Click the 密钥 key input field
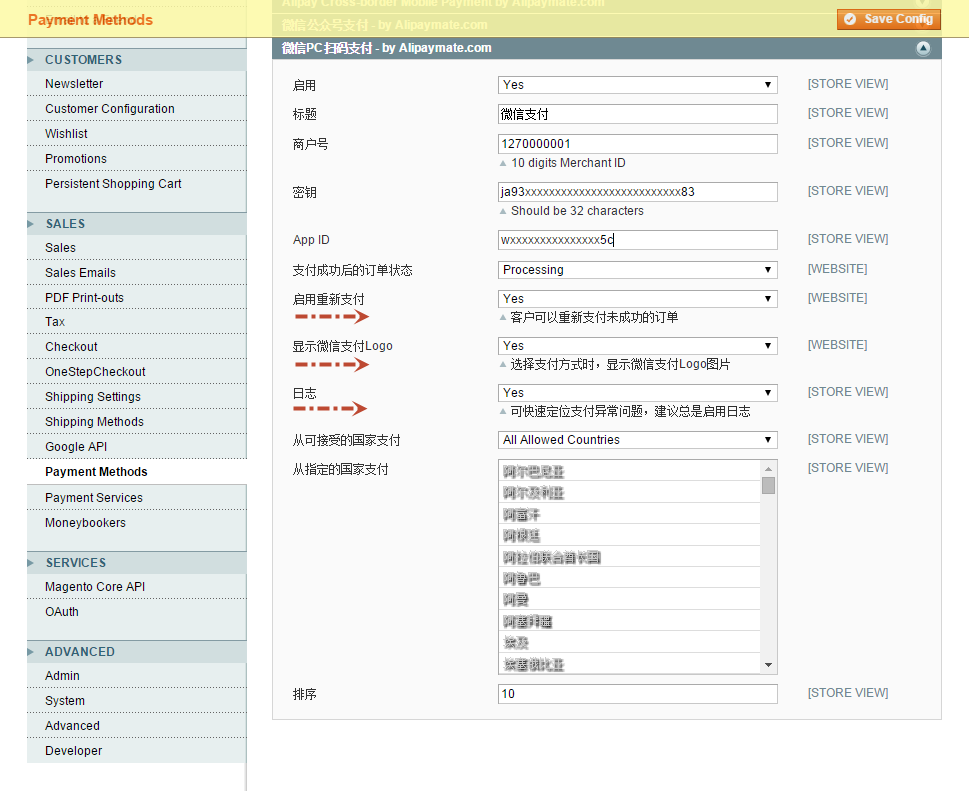969x791 pixels. (637, 192)
